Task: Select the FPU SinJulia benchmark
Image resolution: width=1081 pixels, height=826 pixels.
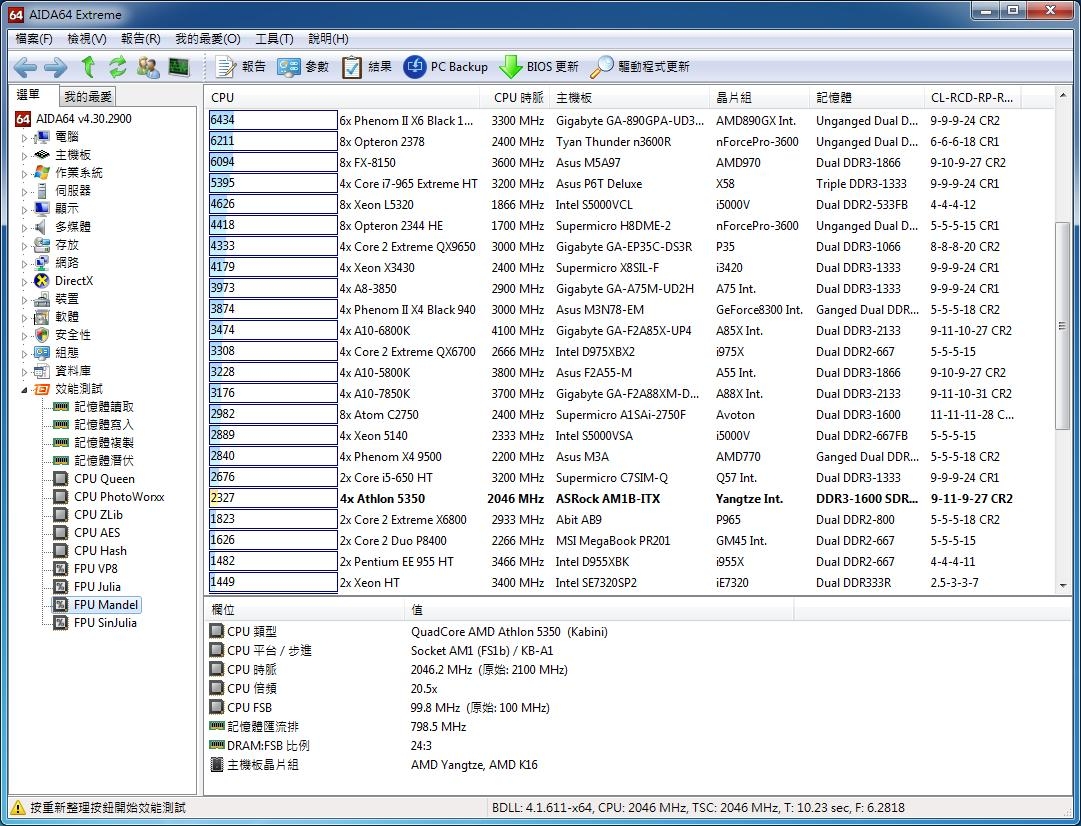Action: (105, 623)
